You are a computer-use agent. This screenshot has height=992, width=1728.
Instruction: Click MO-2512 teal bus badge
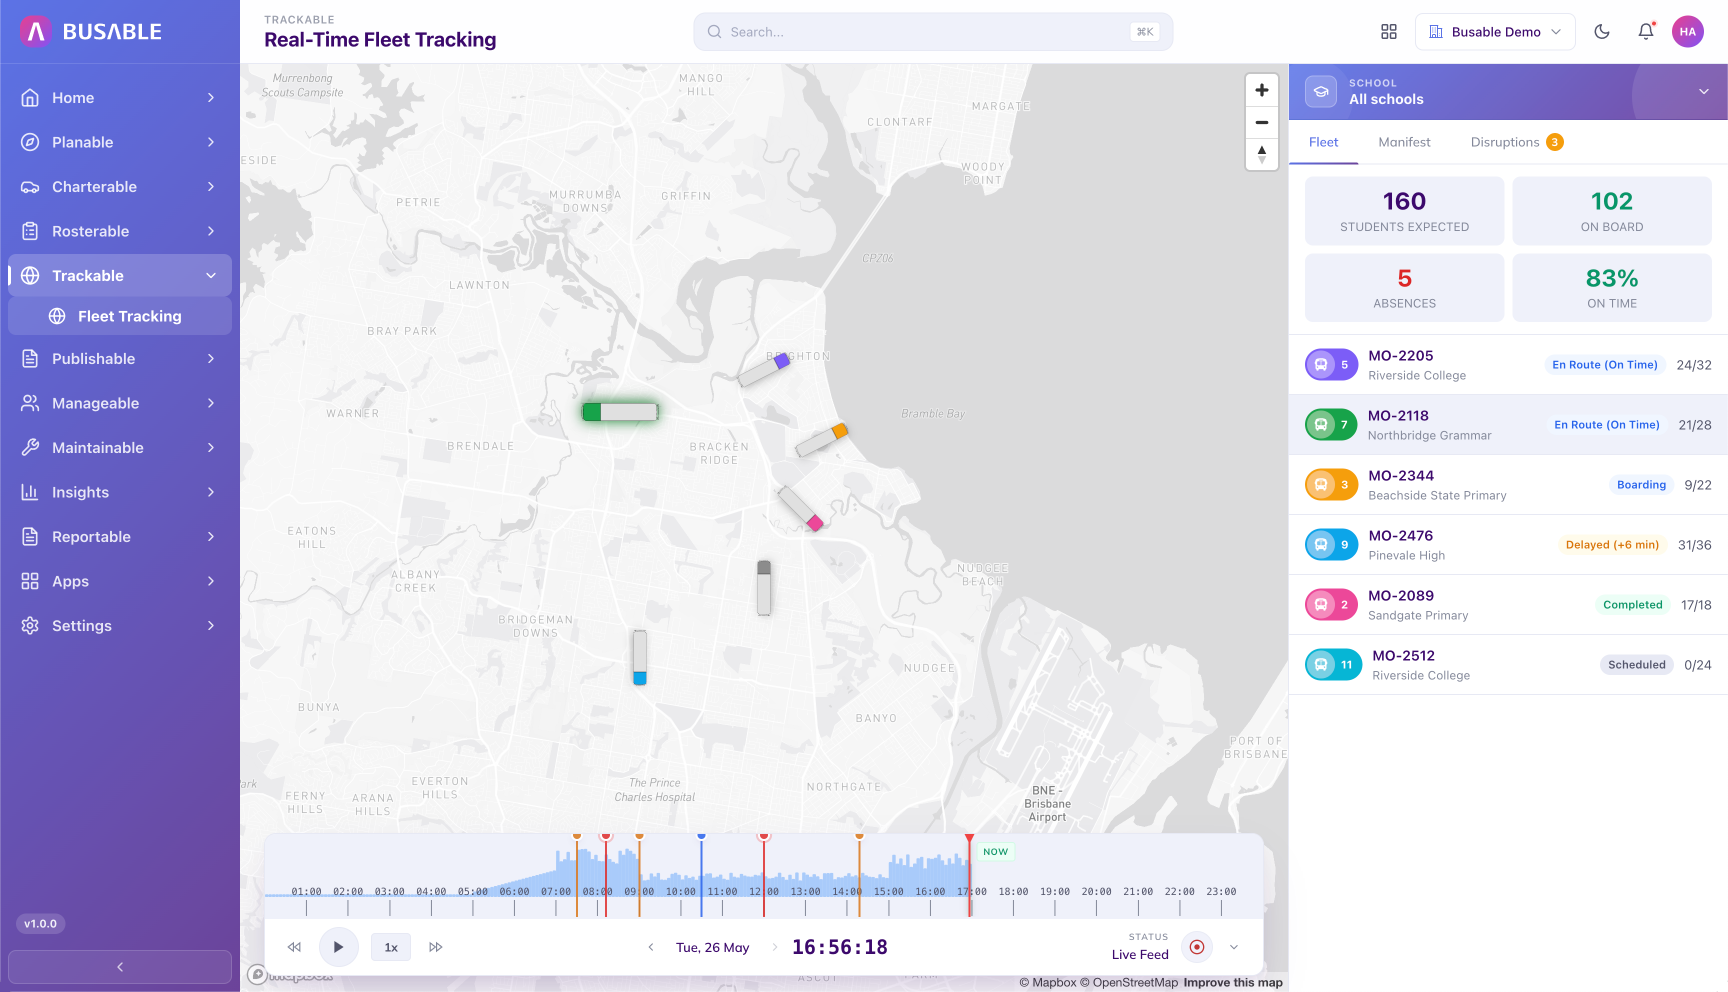tap(1333, 665)
